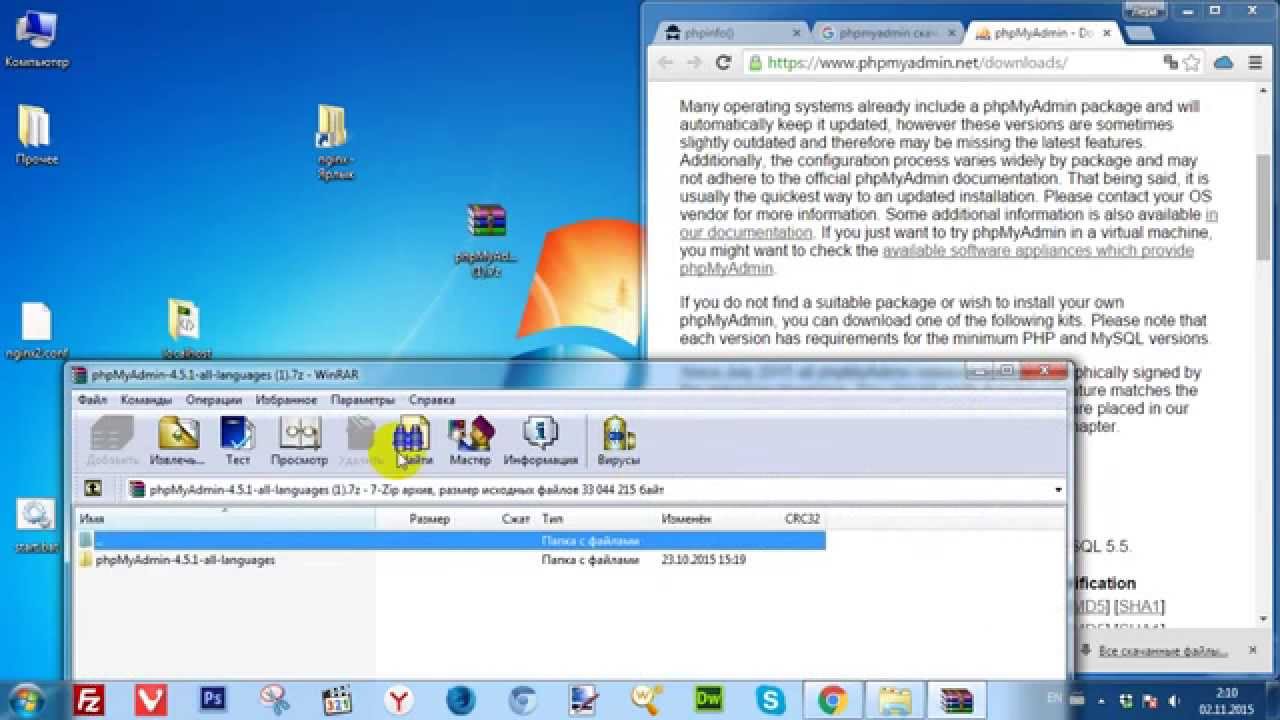Click the greyed Удалить (Delete) icon
The width and height of the screenshot is (1280, 720).
tap(360, 441)
